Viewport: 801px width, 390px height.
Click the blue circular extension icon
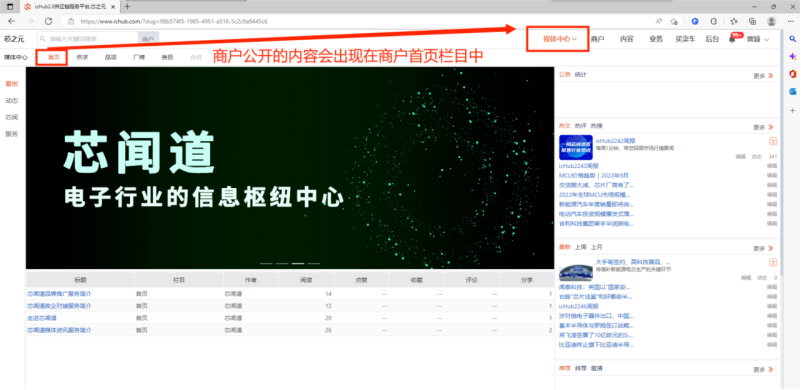[695, 21]
